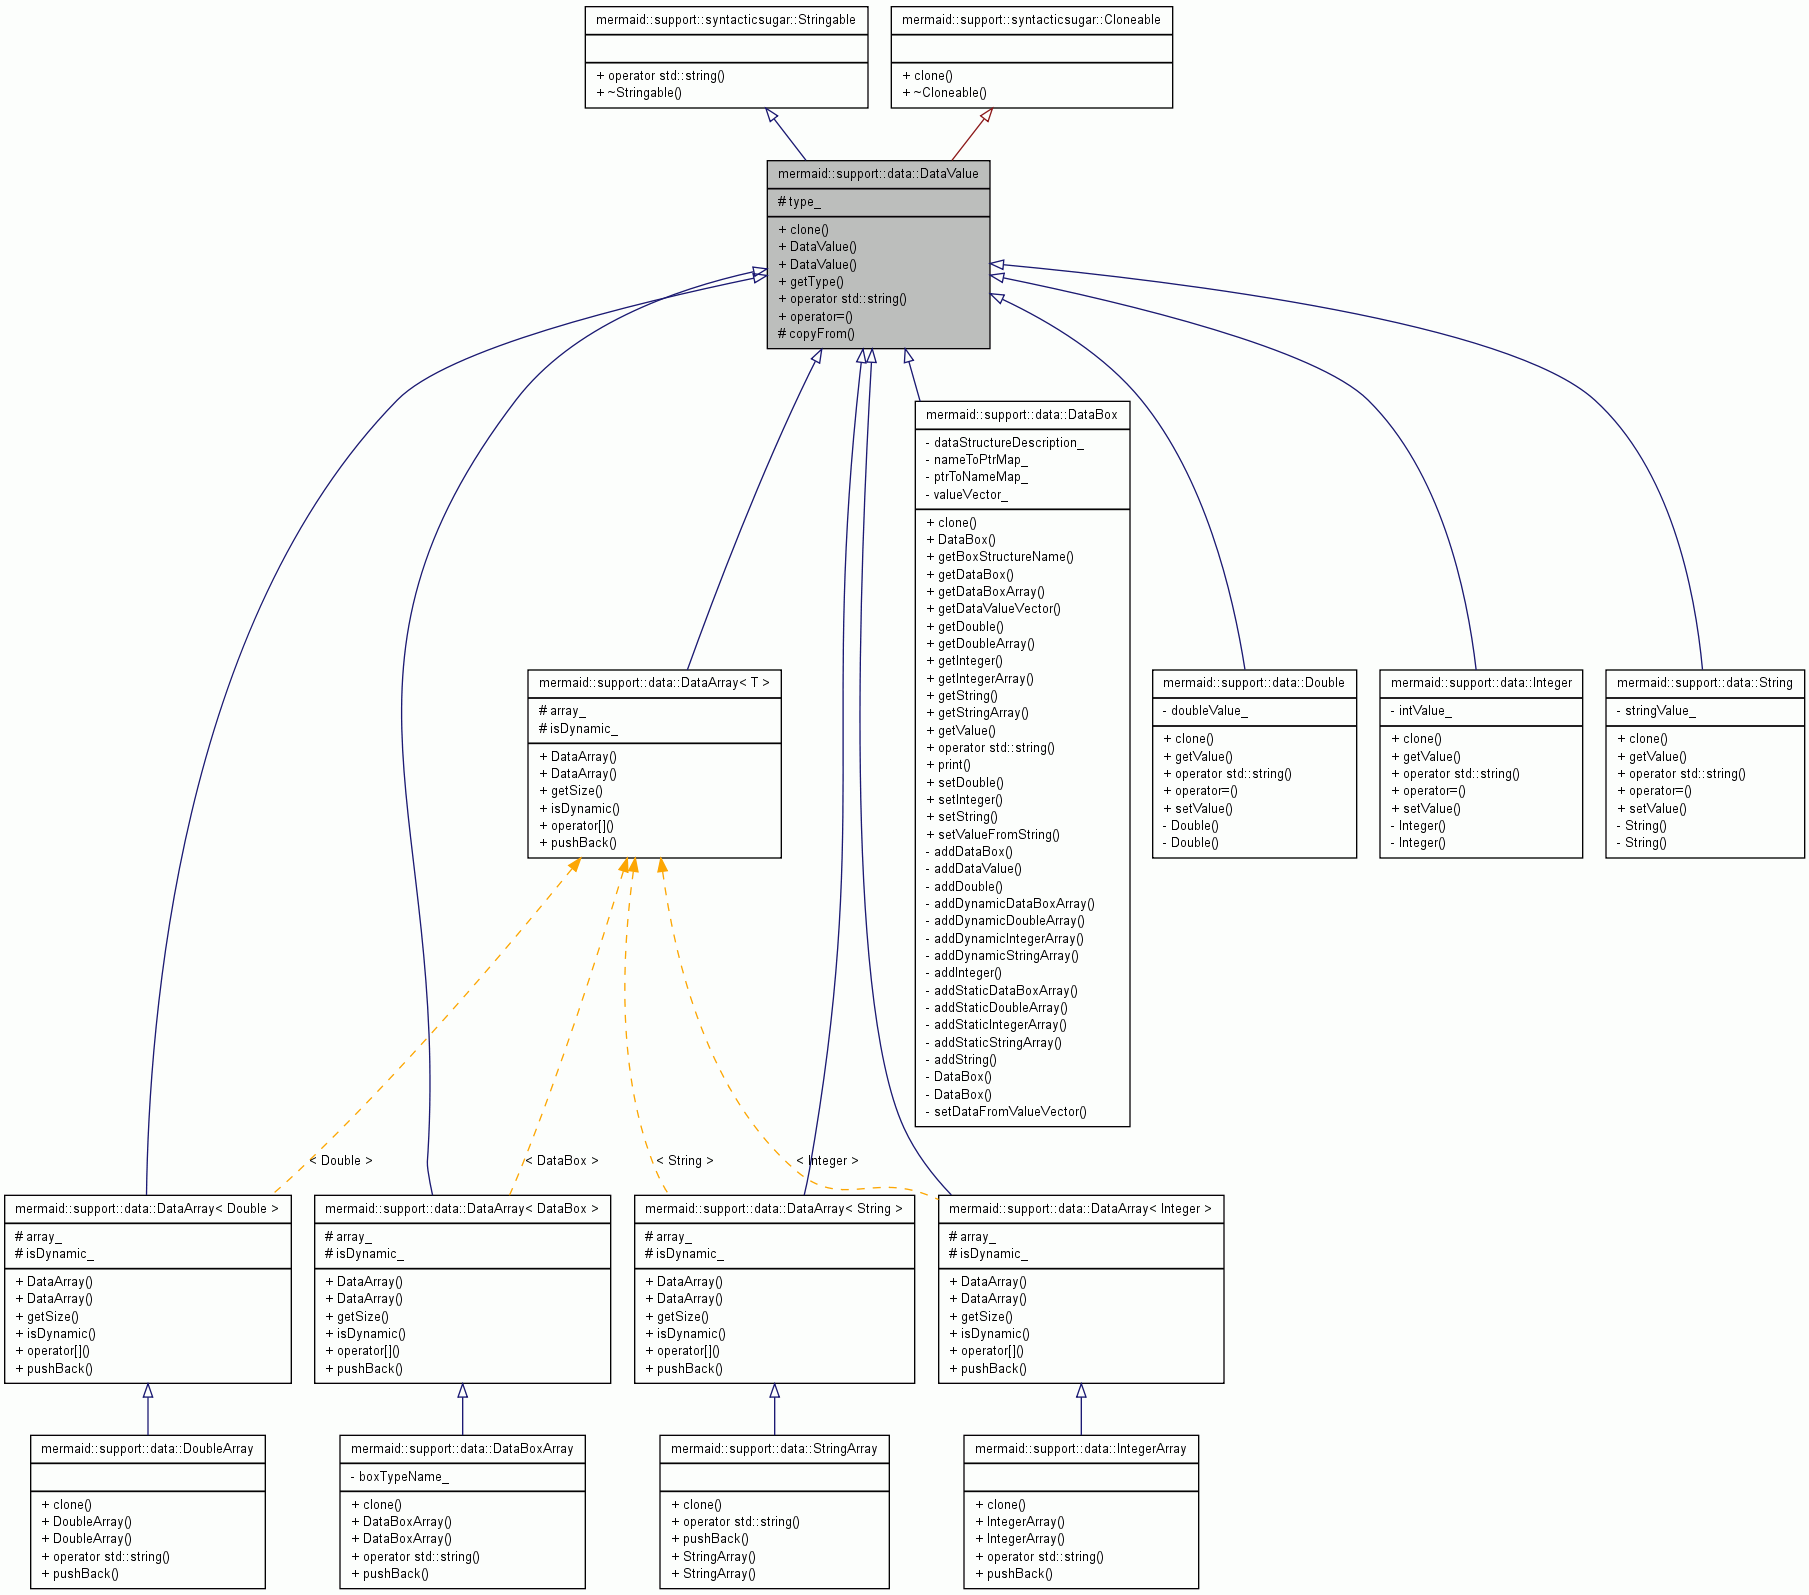Open the Cloneable class node title
Image resolution: width=1809 pixels, height=1595 pixels.
click(1031, 20)
